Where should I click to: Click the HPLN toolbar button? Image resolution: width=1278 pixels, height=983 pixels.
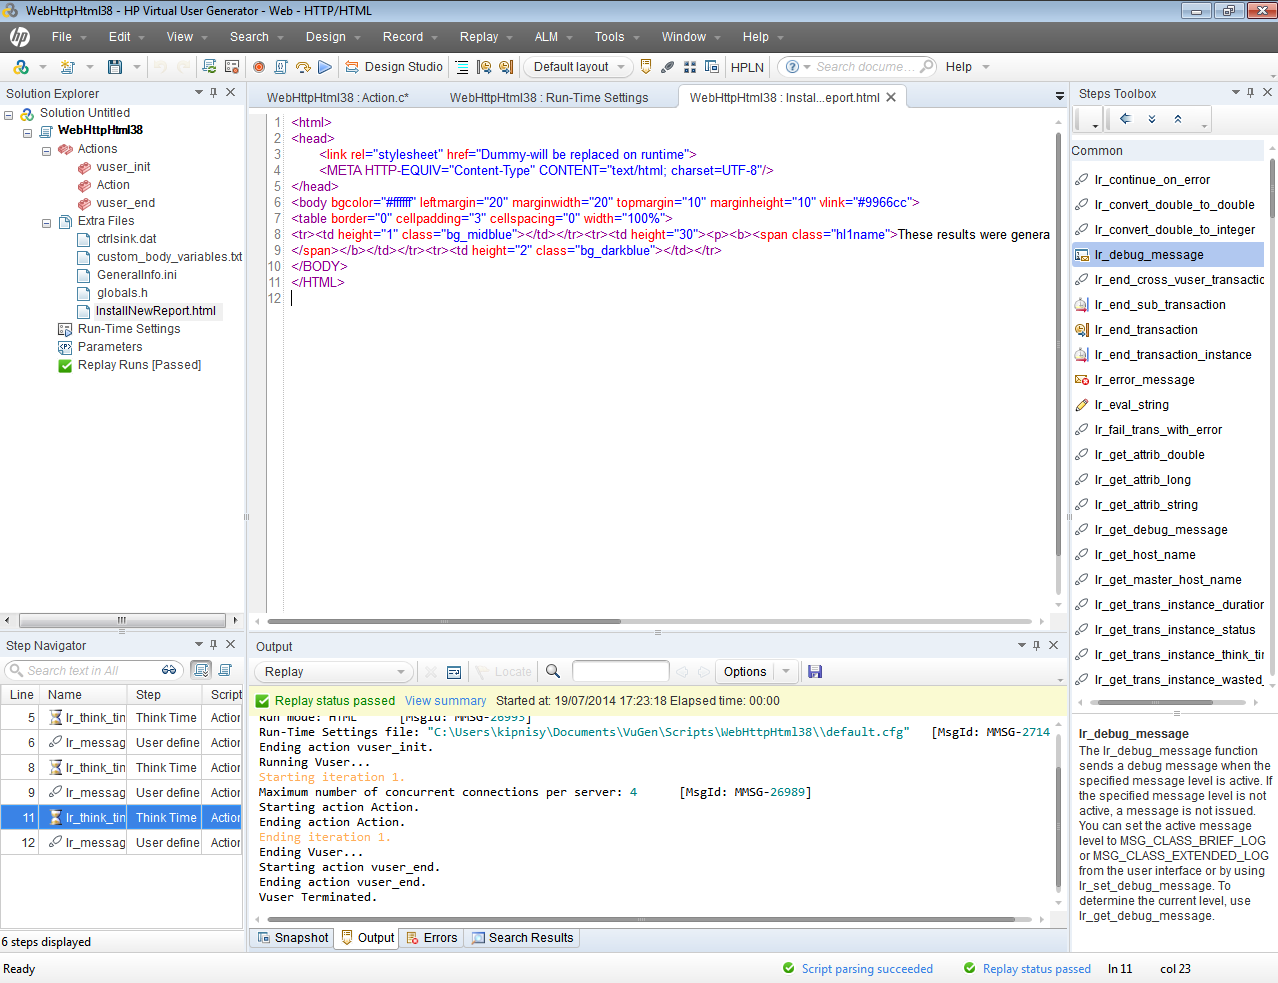coord(747,67)
